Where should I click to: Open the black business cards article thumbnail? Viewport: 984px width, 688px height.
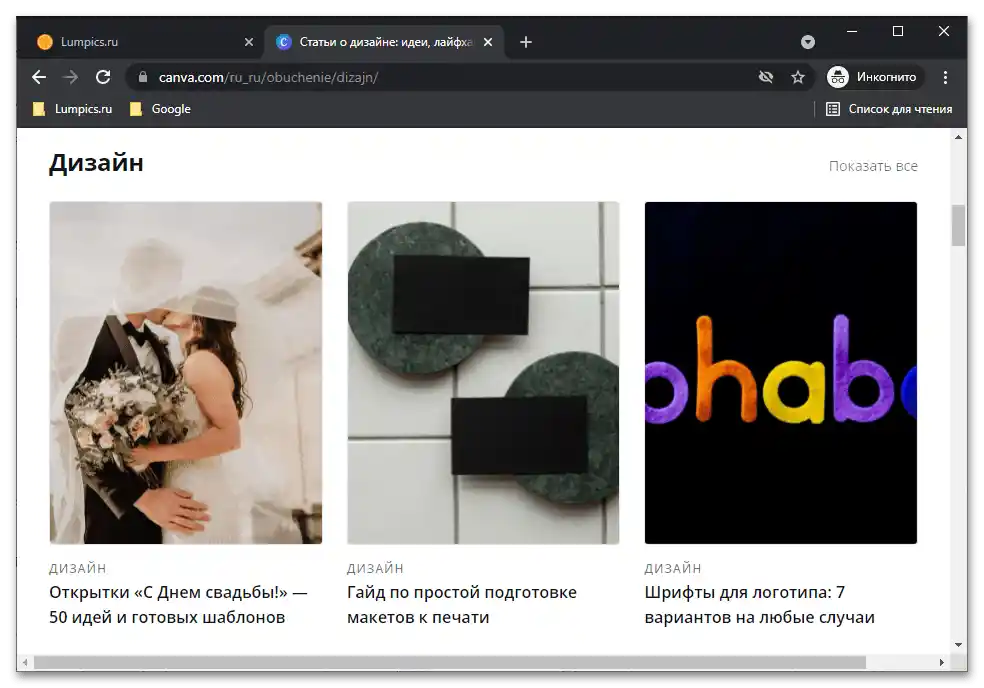(483, 373)
